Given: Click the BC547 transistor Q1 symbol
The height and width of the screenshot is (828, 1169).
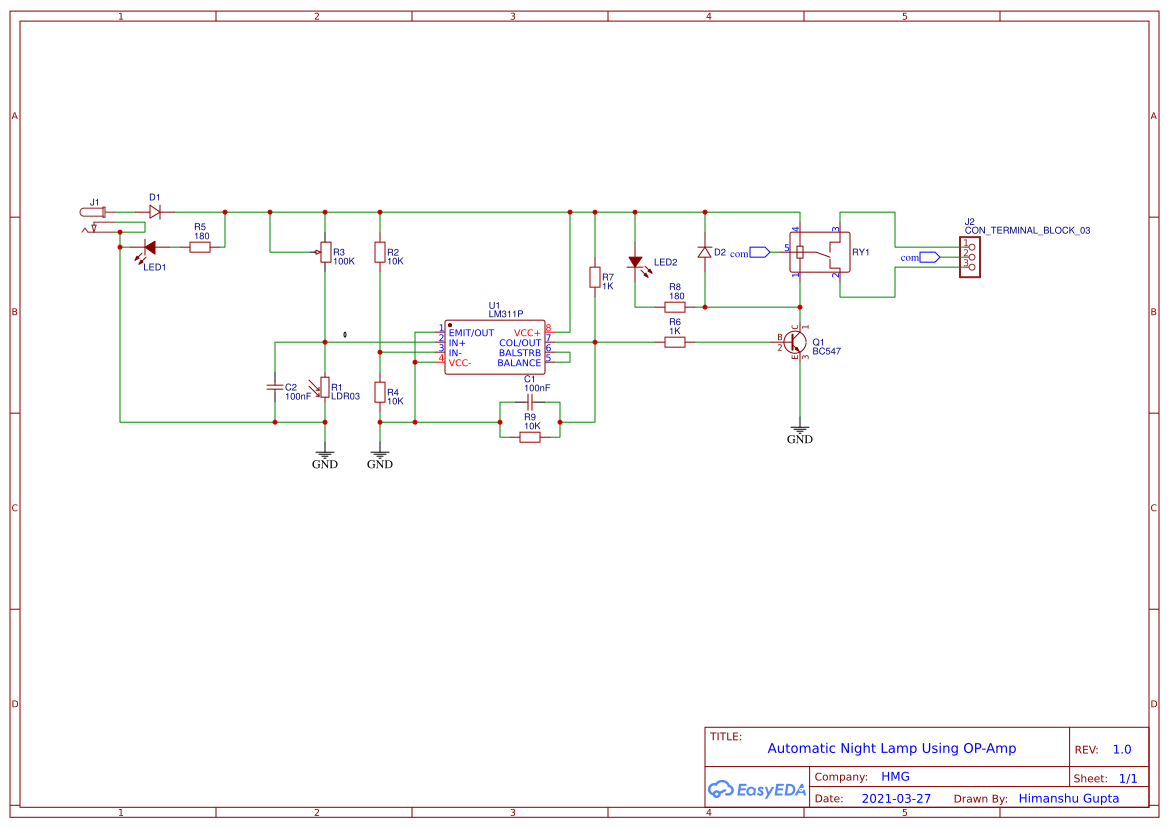Looking at the screenshot, I should [795, 343].
